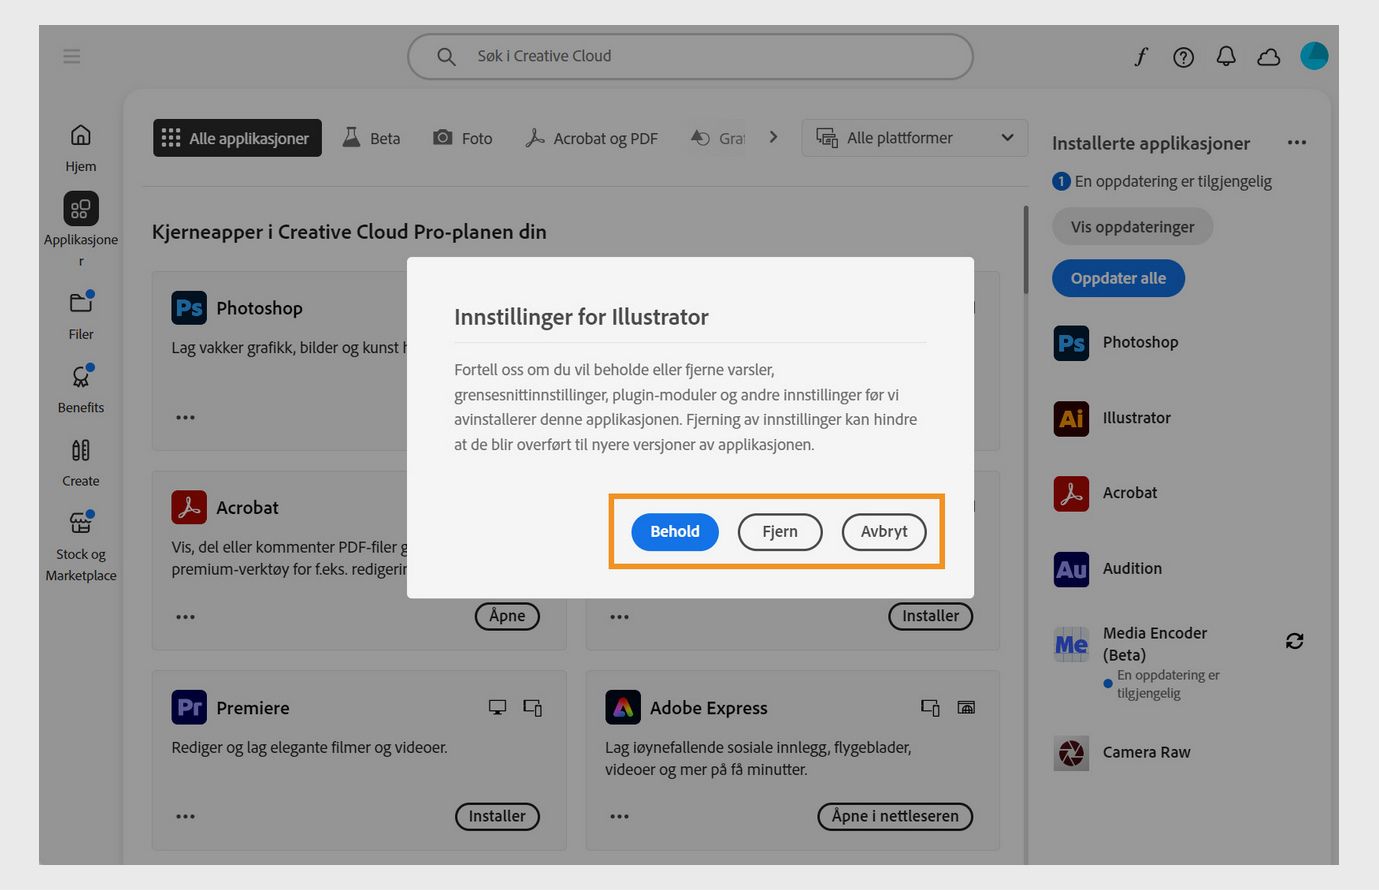The width and height of the screenshot is (1379, 890).
Task: Open Premiere card more options dots
Action: [185, 816]
